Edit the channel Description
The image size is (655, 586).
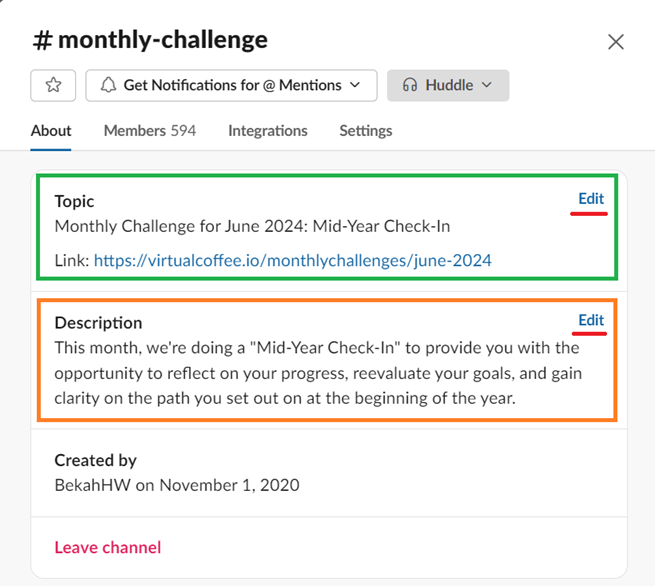click(591, 320)
